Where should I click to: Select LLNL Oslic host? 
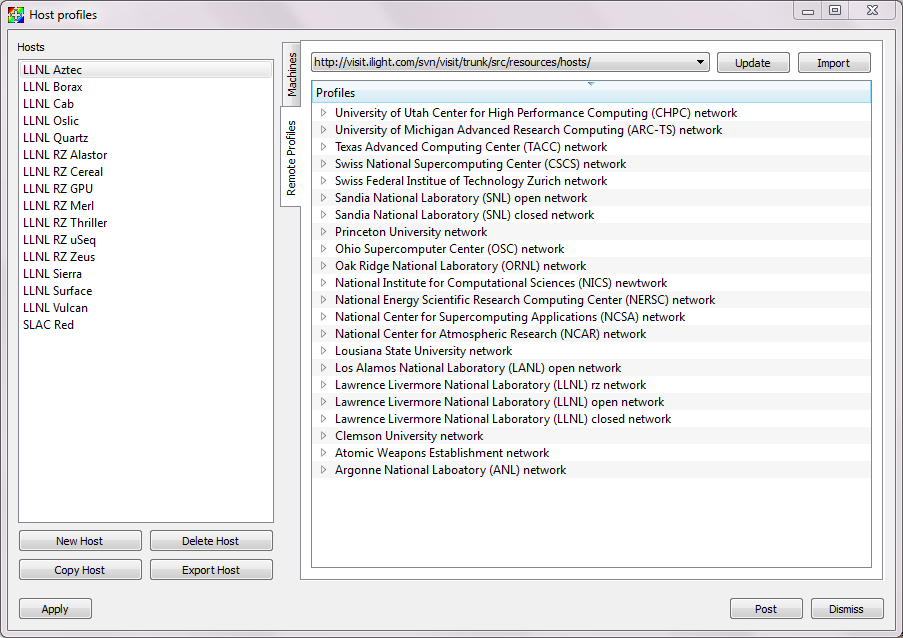click(146, 121)
